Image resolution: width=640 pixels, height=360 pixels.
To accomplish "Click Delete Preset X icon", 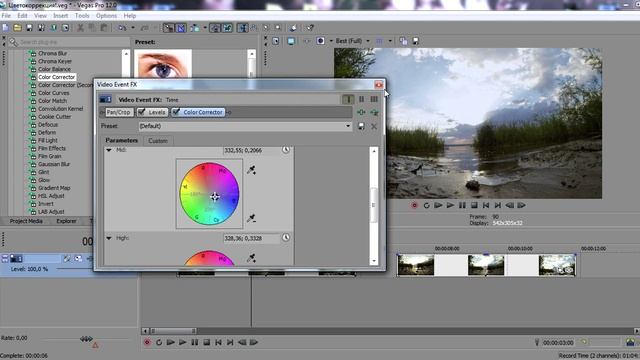I will coord(374,127).
